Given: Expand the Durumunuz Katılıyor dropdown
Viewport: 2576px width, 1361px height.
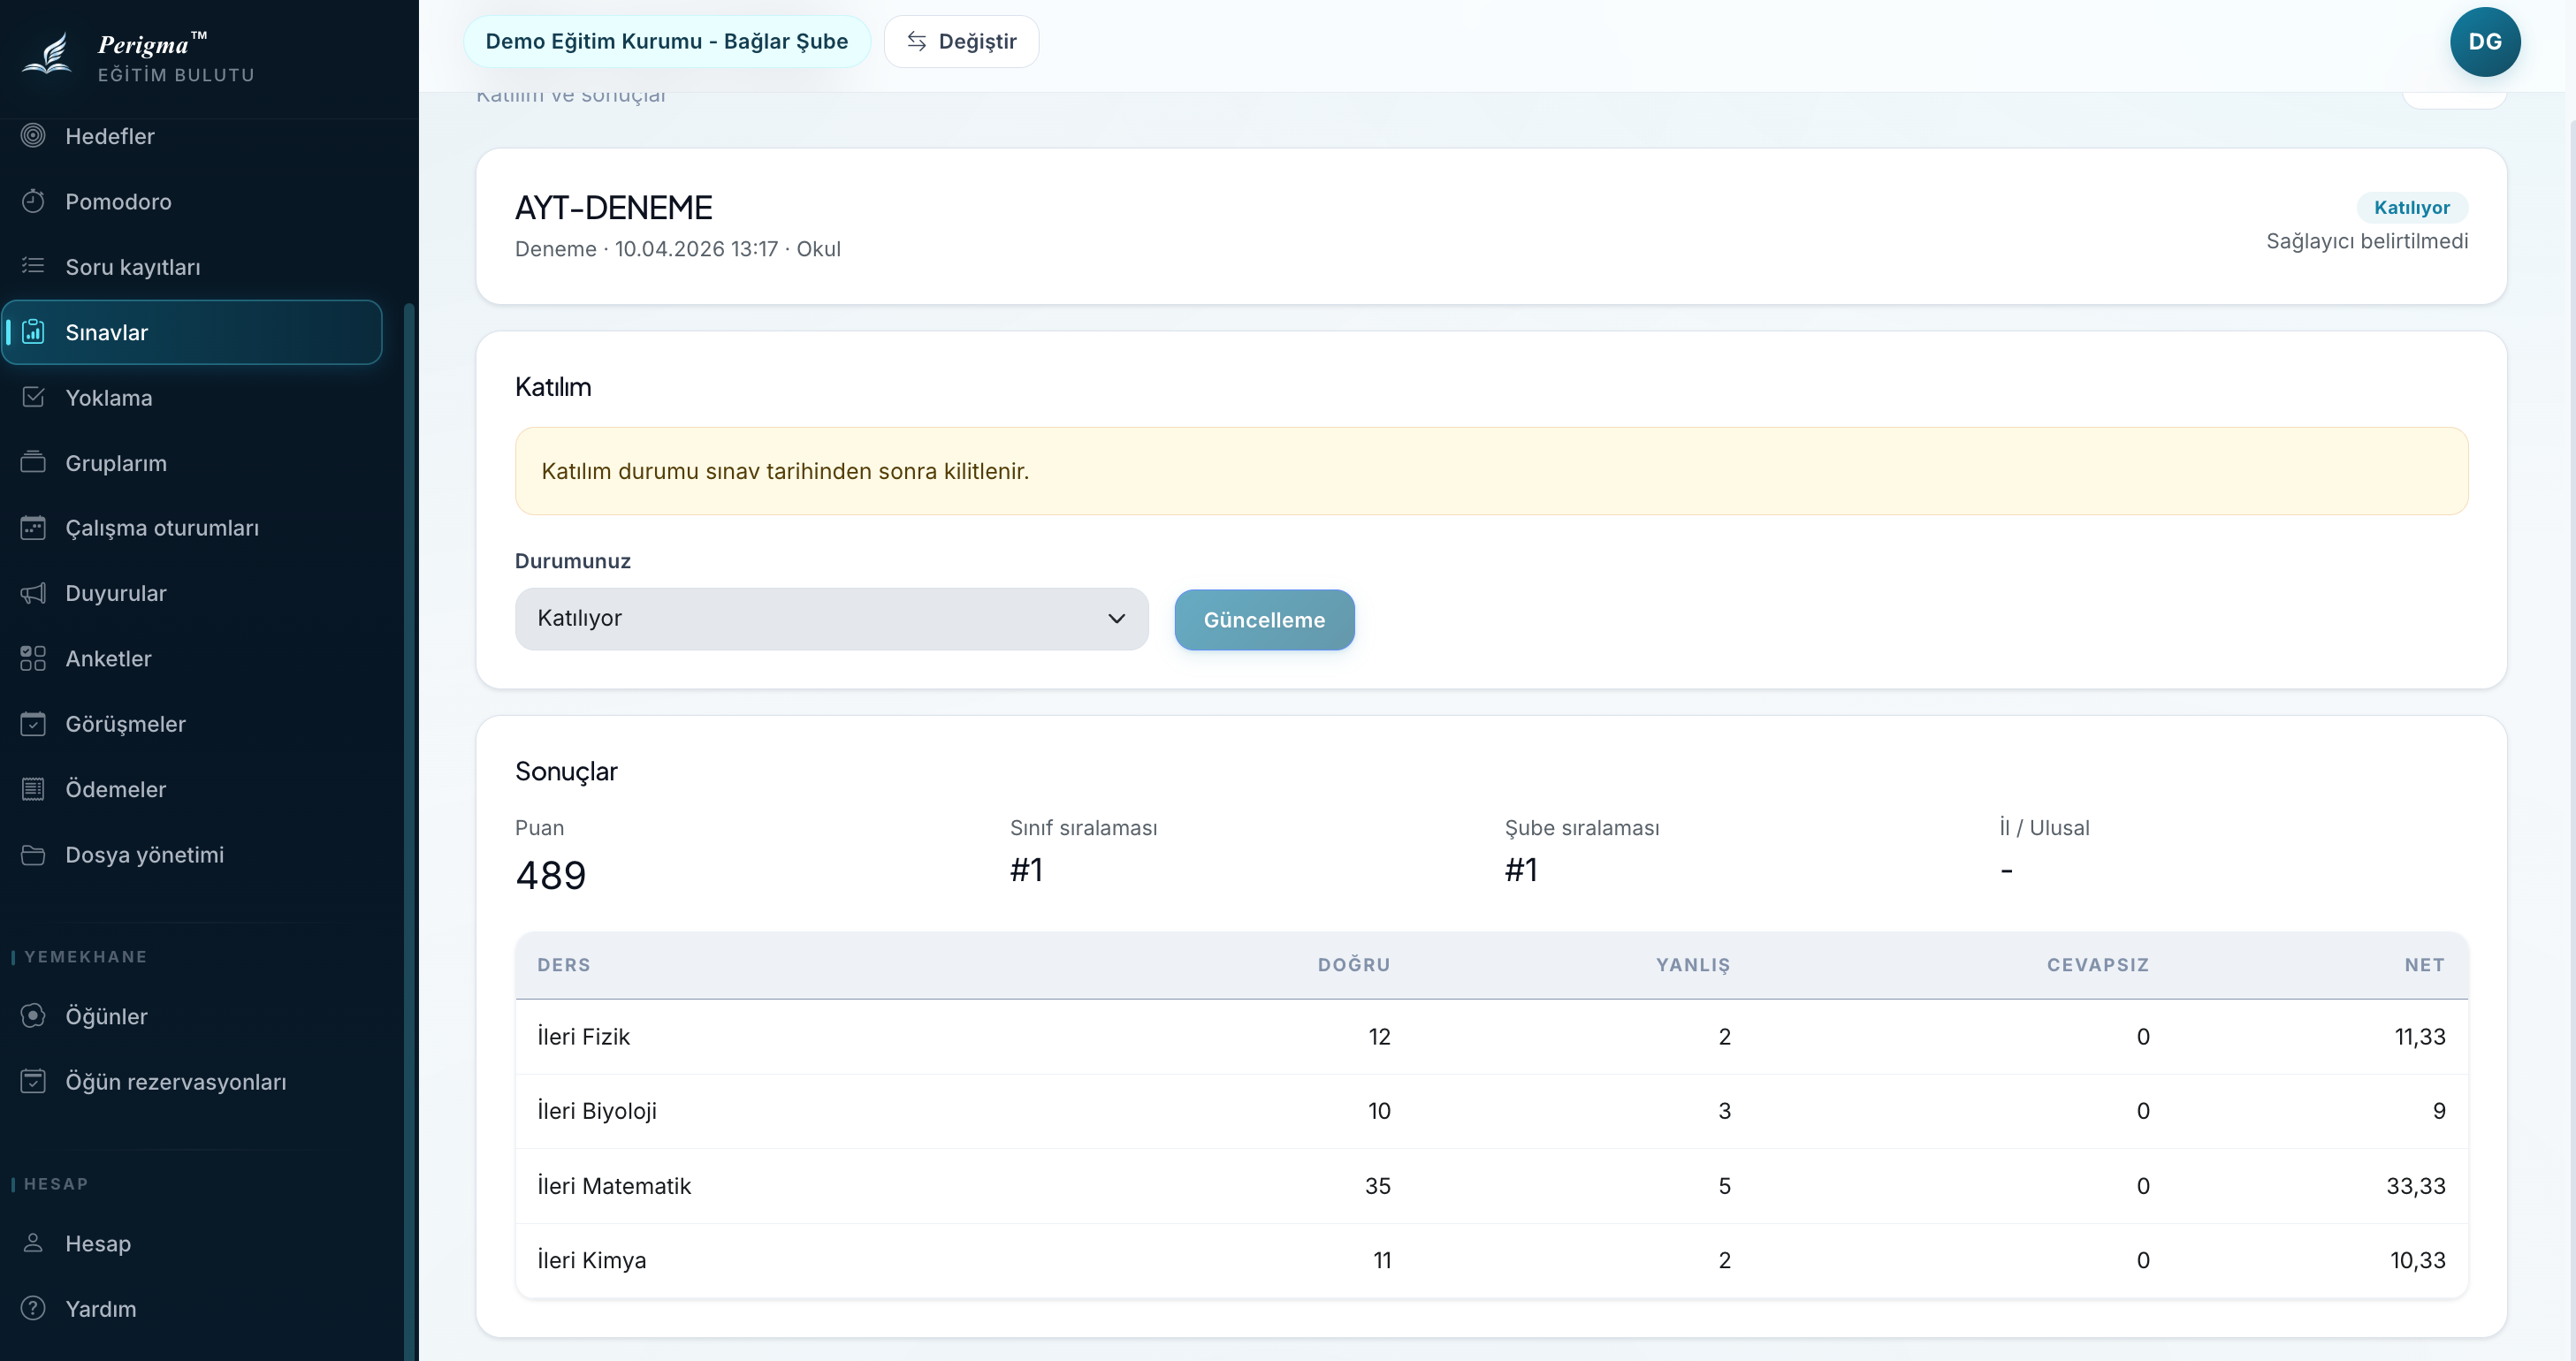Looking at the screenshot, I should click(x=831, y=619).
